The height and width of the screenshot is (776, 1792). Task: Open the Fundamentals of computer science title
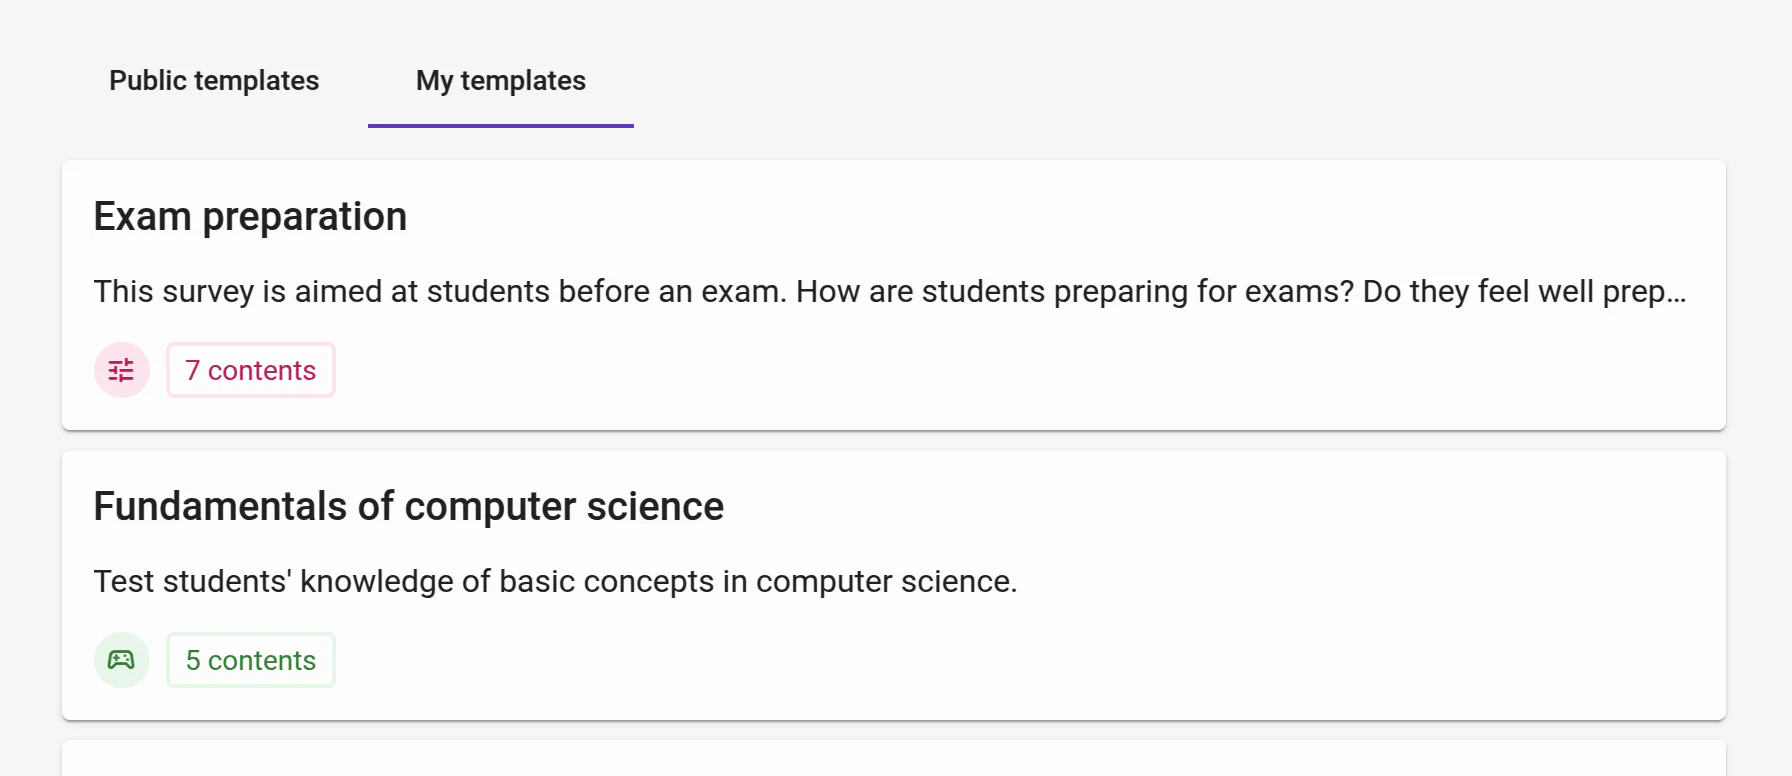point(408,507)
